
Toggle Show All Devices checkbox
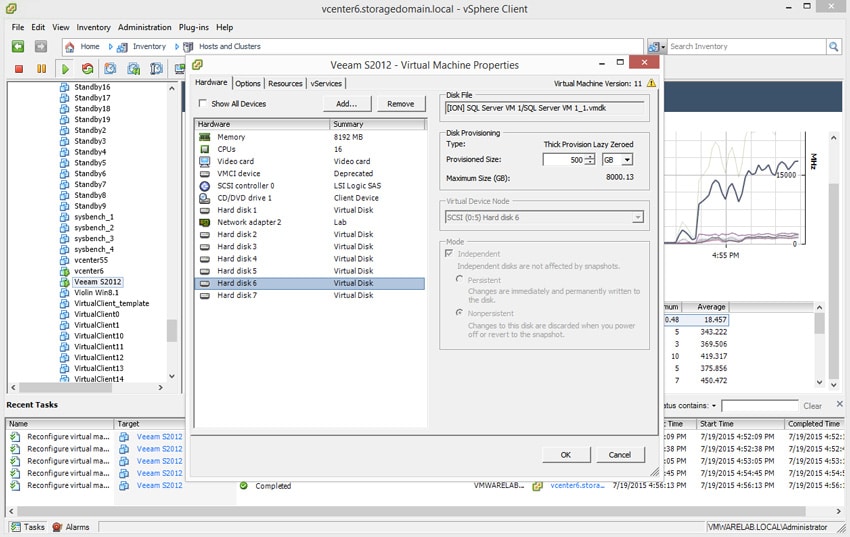click(x=202, y=103)
